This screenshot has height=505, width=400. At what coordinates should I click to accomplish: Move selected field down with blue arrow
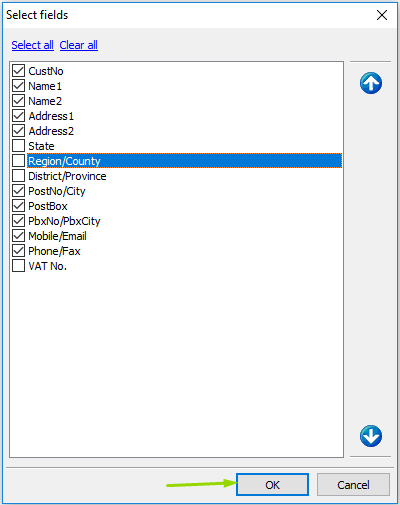point(371,436)
